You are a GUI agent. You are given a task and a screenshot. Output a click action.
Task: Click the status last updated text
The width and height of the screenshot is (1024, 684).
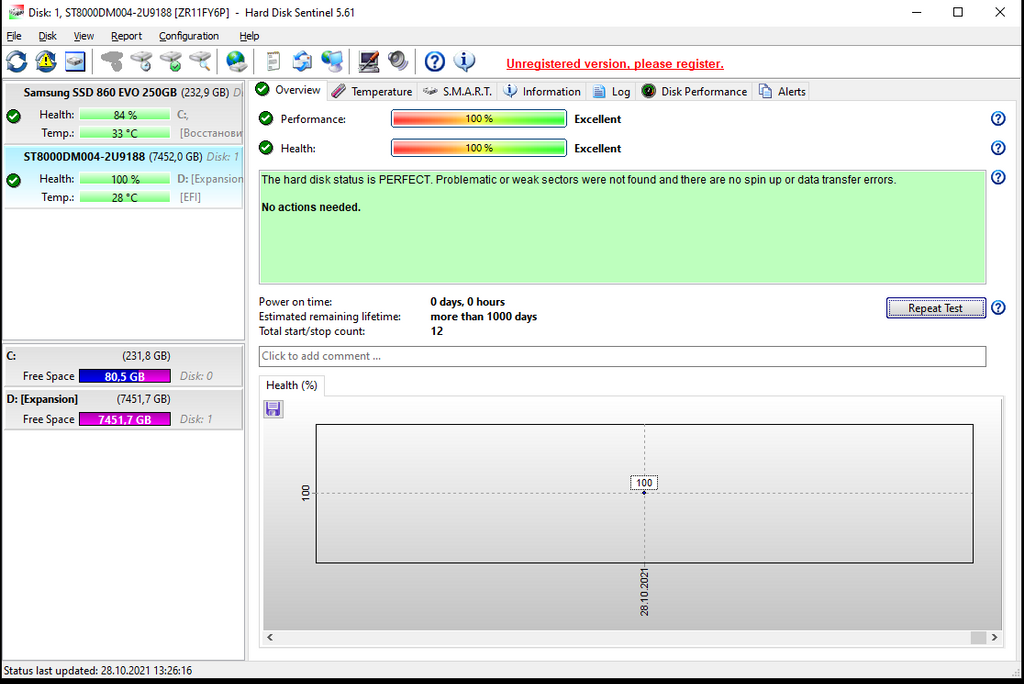[x=98, y=670]
